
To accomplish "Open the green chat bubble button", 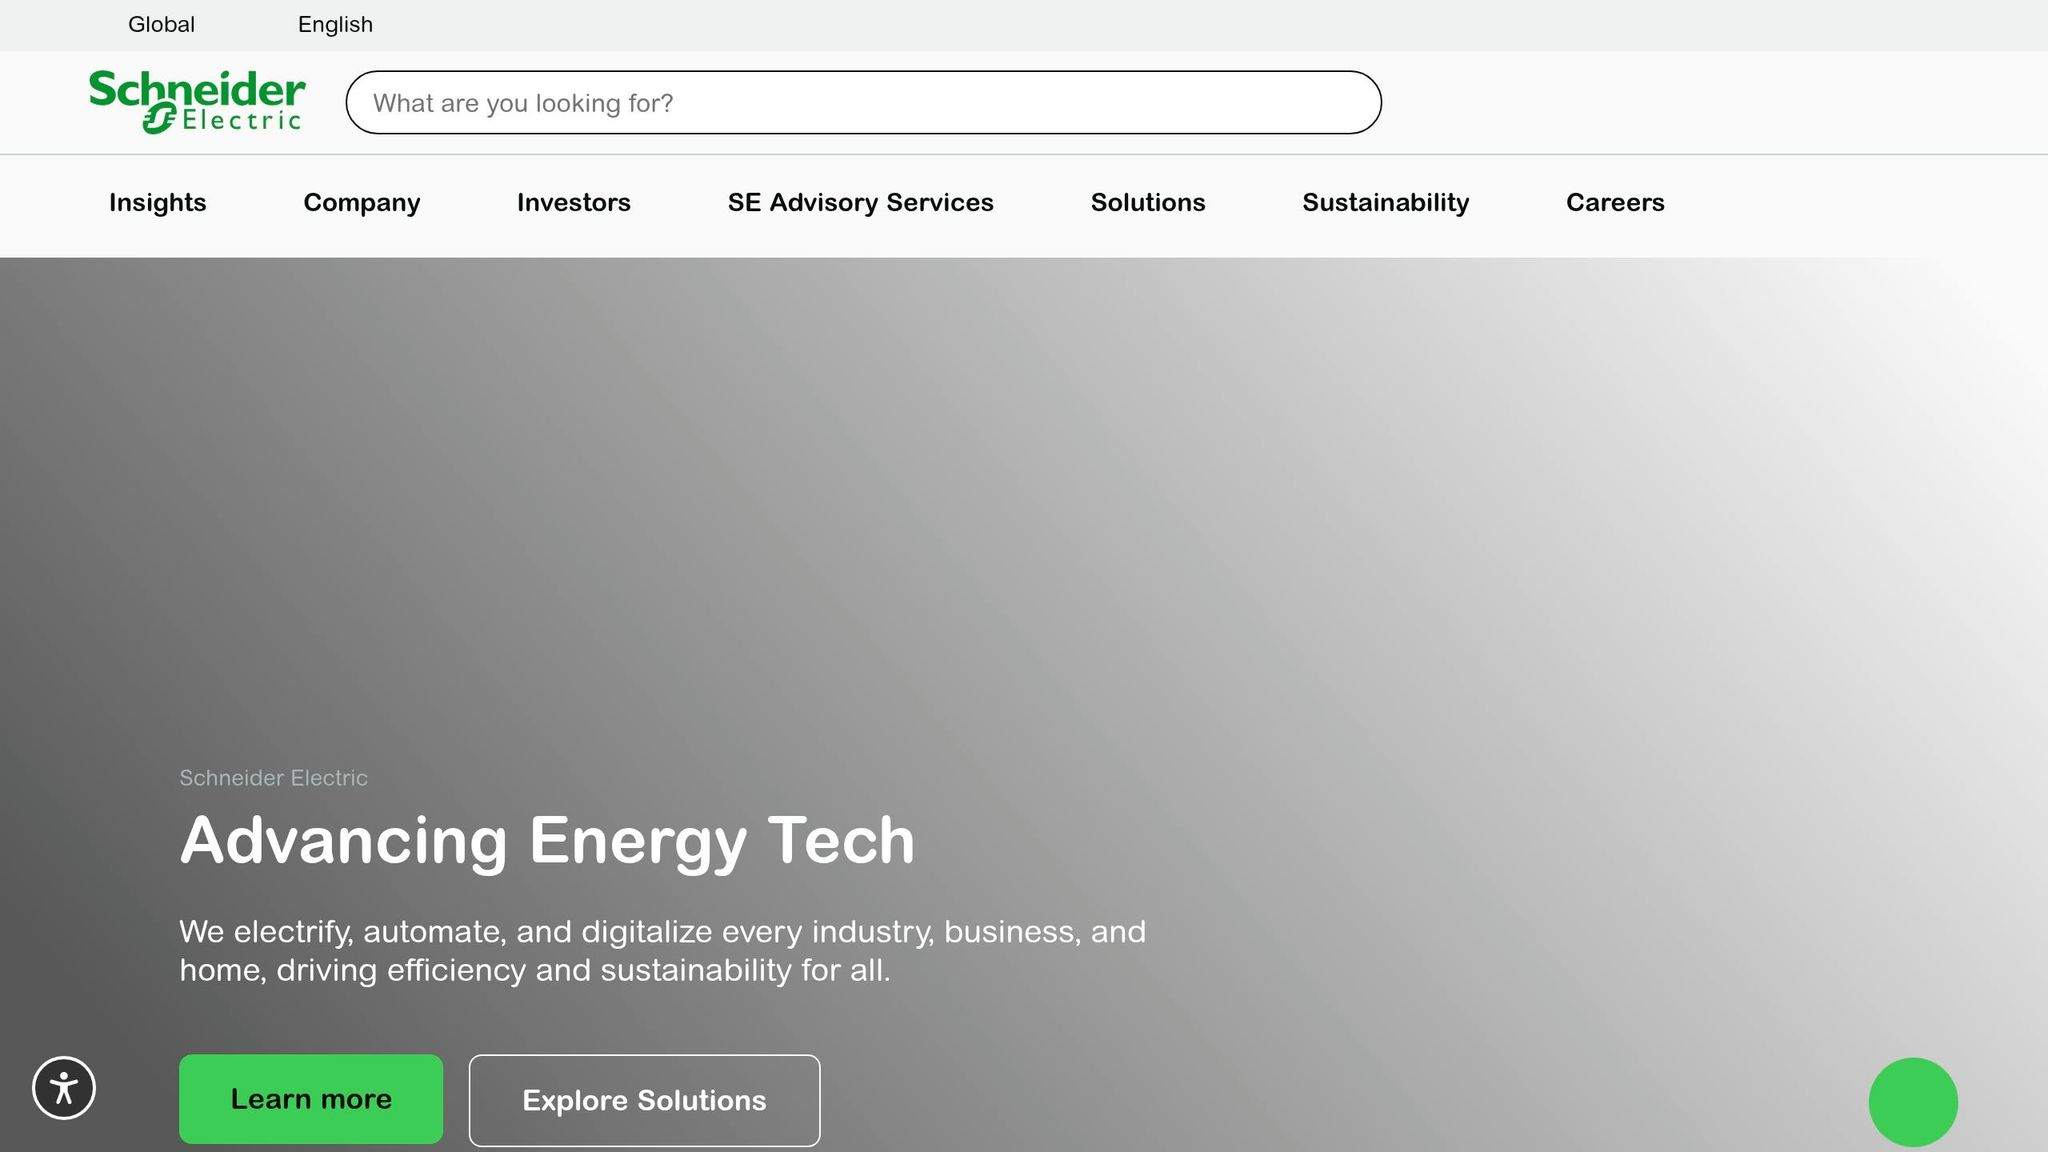I will click(1913, 1102).
